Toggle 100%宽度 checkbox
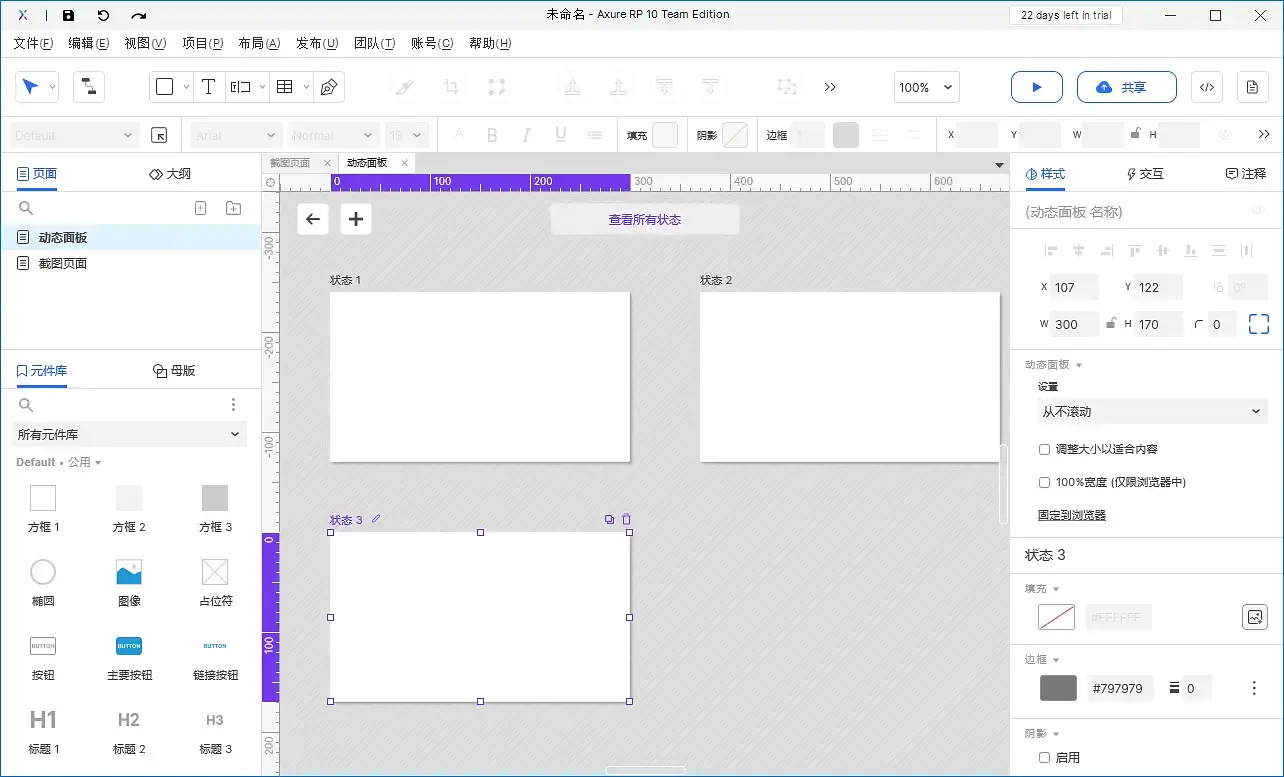Screen dimensions: 1284x777 tap(1045, 482)
